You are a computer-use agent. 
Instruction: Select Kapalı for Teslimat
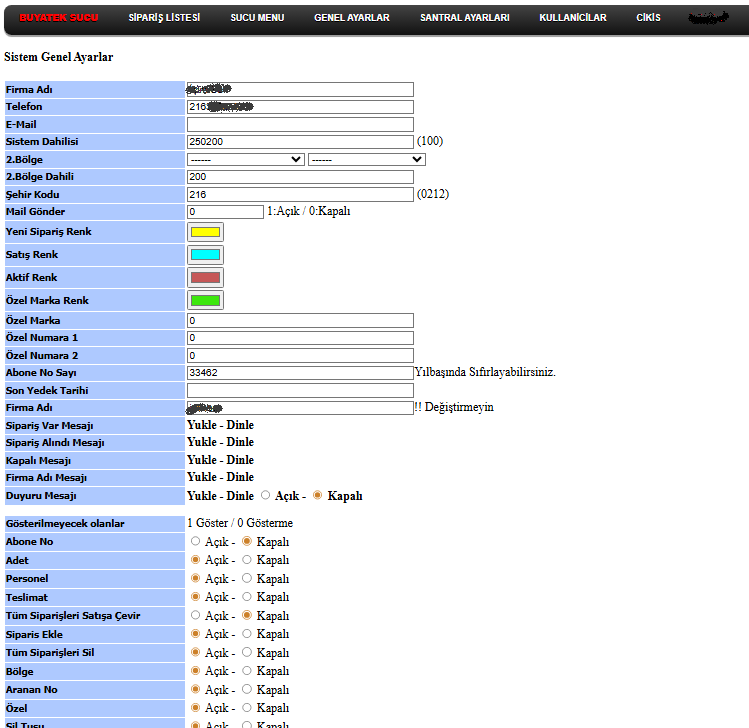[x=247, y=597]
